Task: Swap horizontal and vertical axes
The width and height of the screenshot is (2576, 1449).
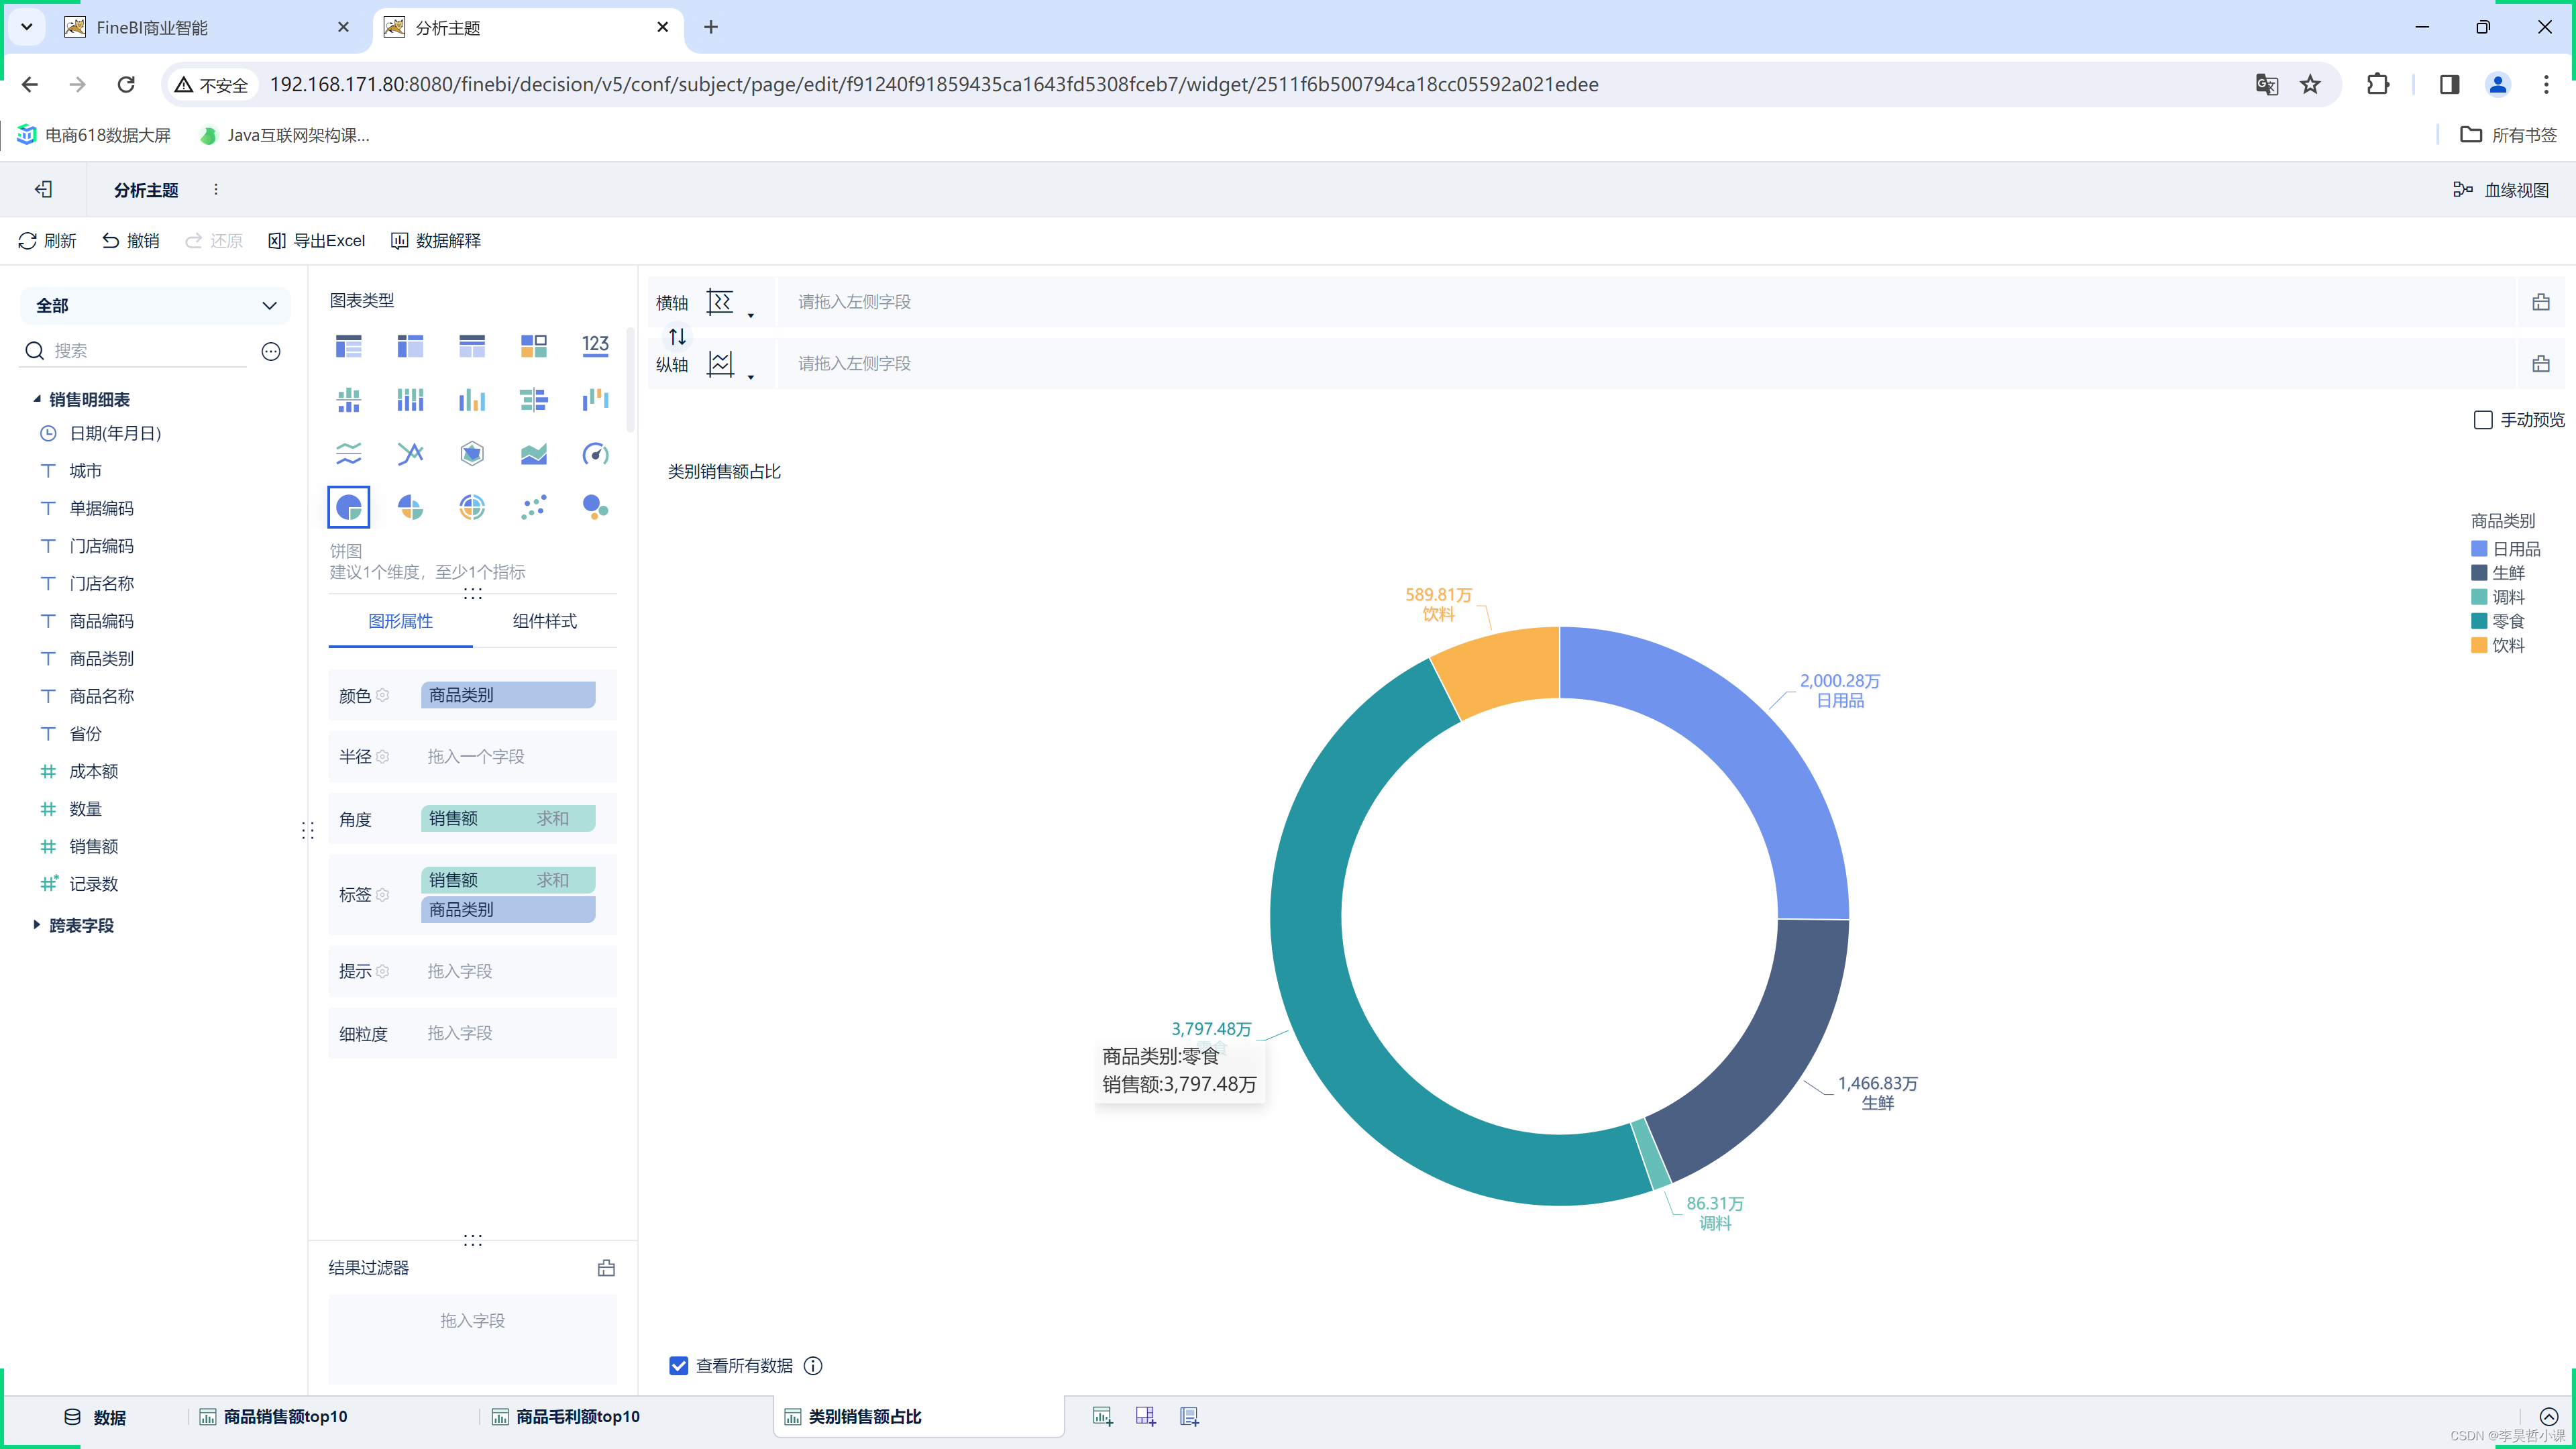Action: [x=677, y=336]
